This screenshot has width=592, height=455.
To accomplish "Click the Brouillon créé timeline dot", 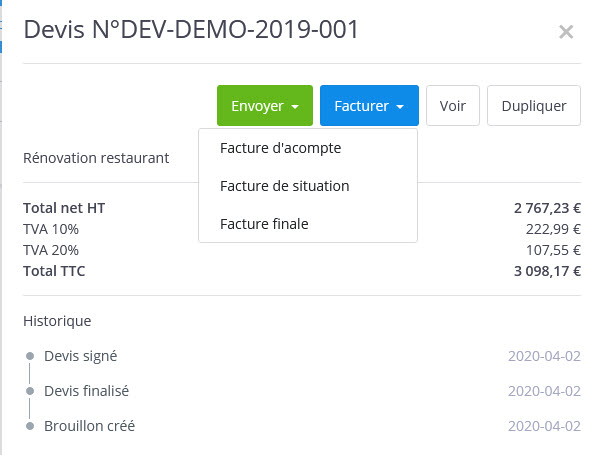I will pos(30,426).
